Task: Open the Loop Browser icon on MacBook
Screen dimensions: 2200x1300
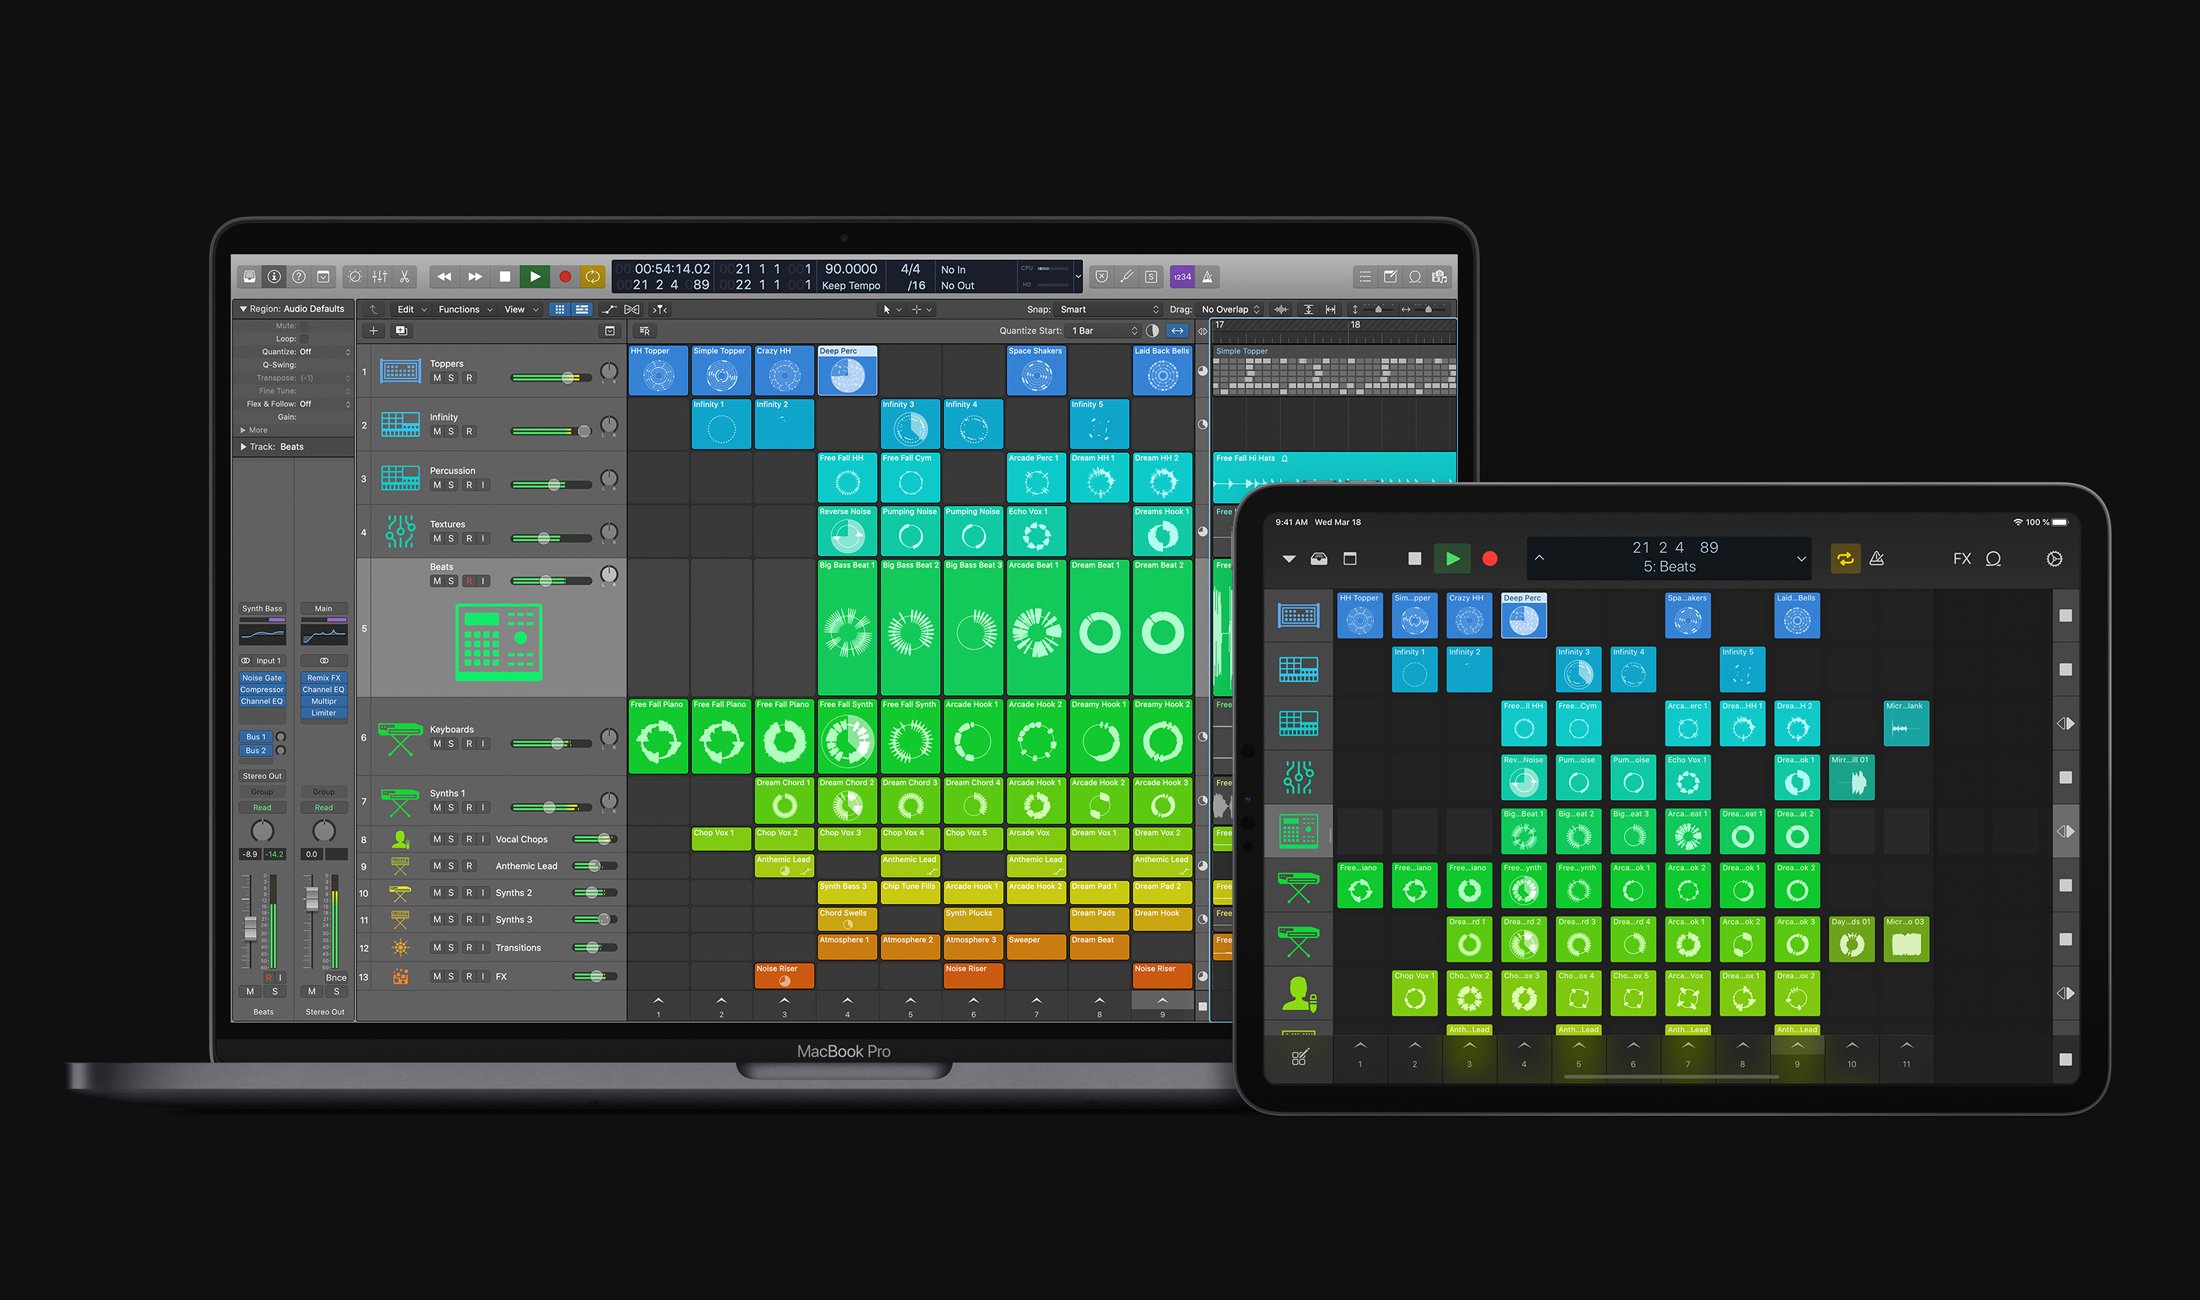Action: click(x=1415, y=277)
